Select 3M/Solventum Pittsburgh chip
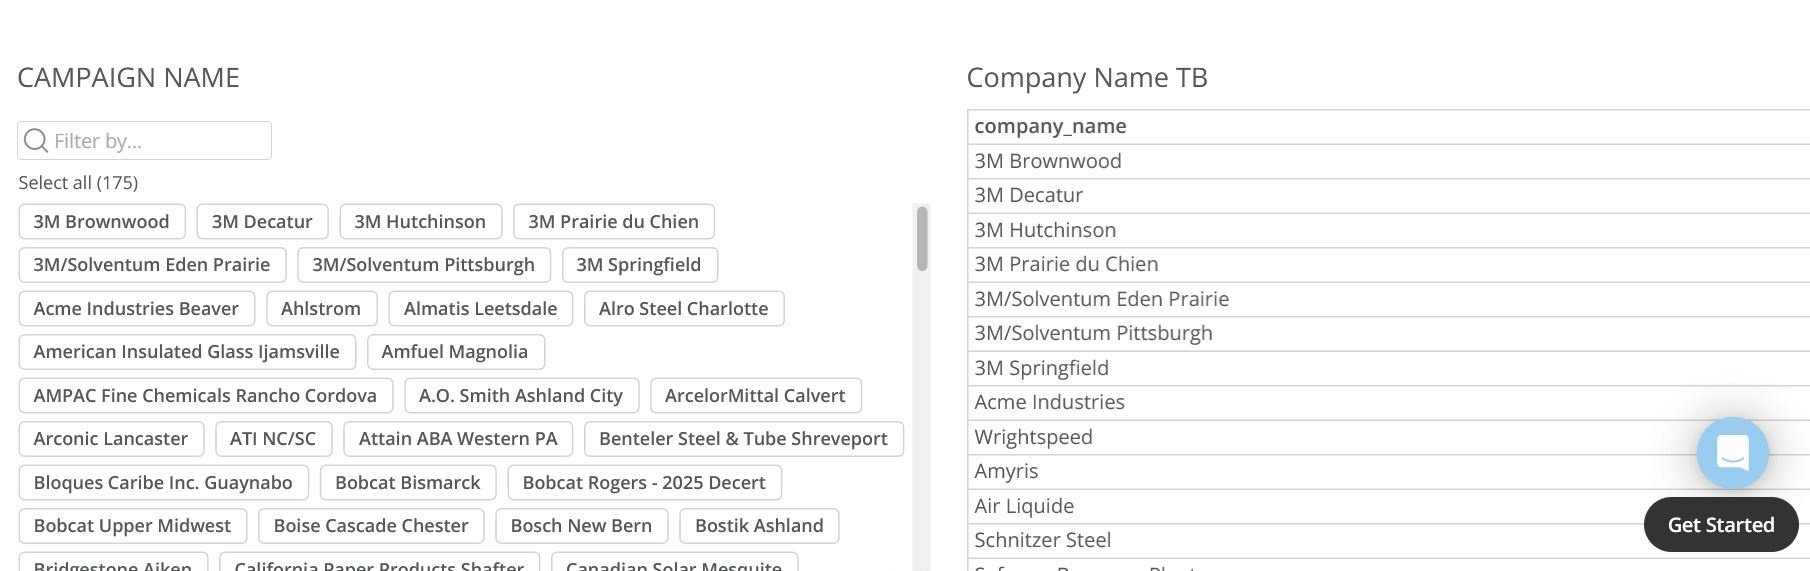 (x=423, y=265)
